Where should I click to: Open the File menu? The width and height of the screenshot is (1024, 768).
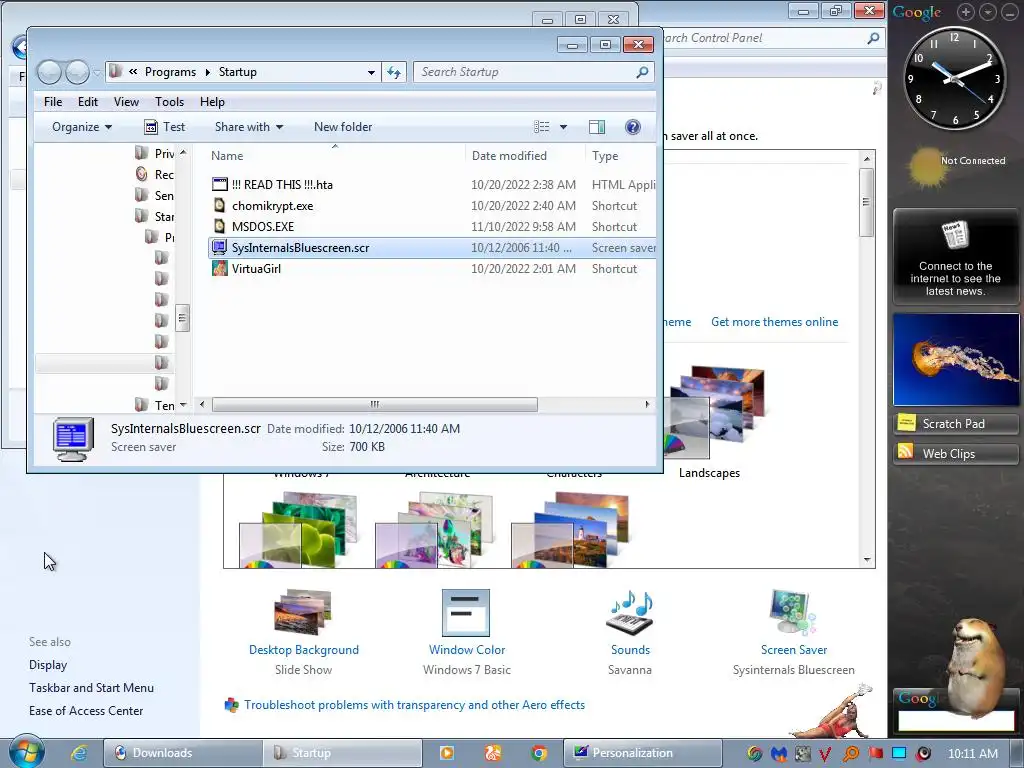pos(53,101)
